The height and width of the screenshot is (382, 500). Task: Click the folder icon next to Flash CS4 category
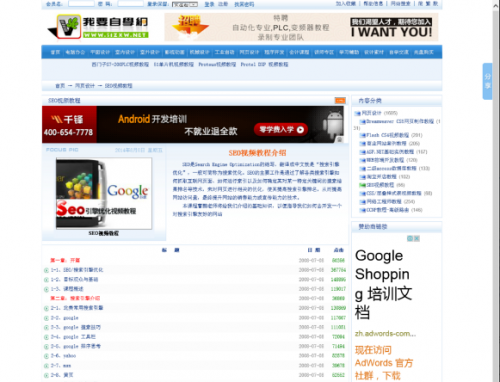(363, 135)
